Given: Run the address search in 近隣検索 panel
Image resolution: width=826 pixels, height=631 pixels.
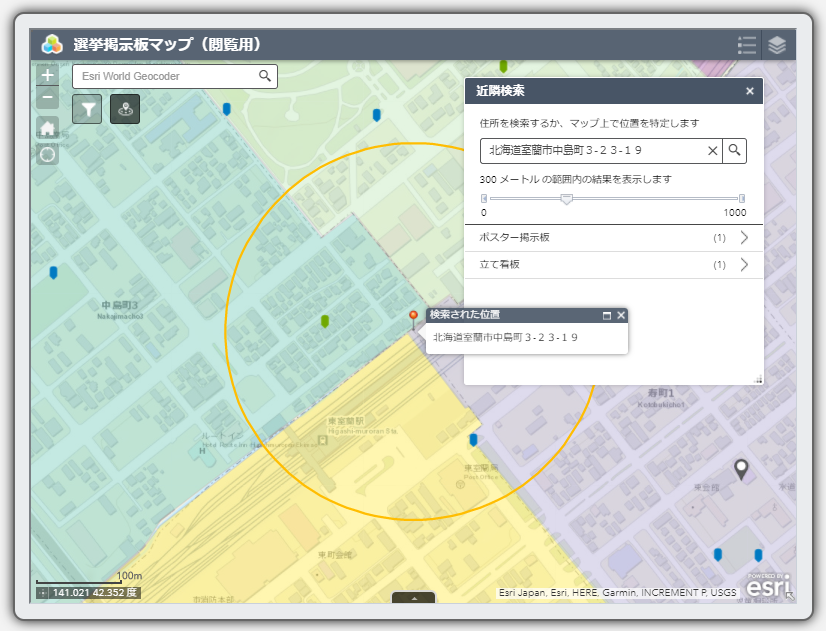Looking at the screenshot, I should (734, 150).
